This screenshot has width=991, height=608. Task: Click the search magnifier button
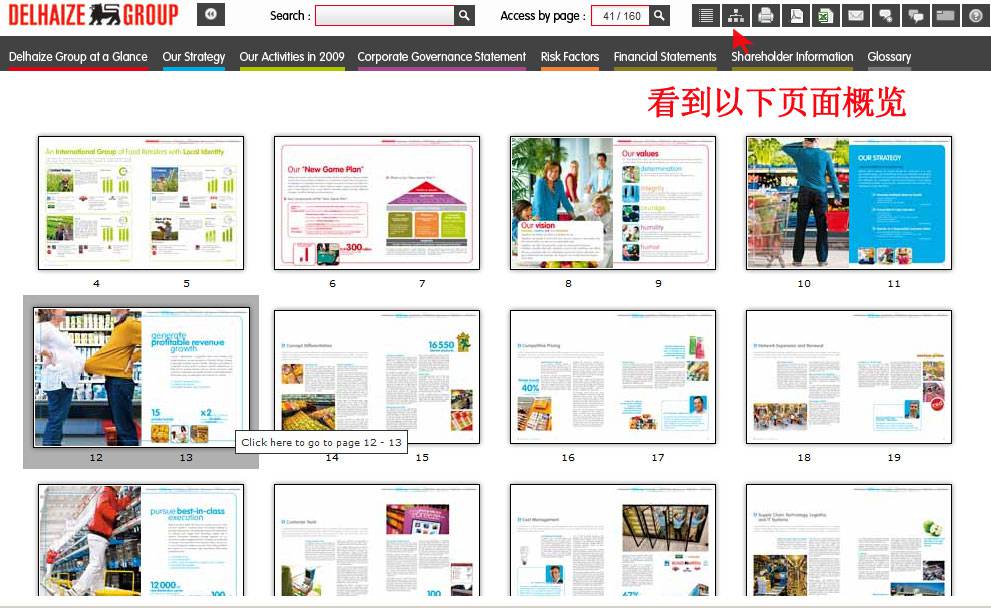click(x=463, y=15)
